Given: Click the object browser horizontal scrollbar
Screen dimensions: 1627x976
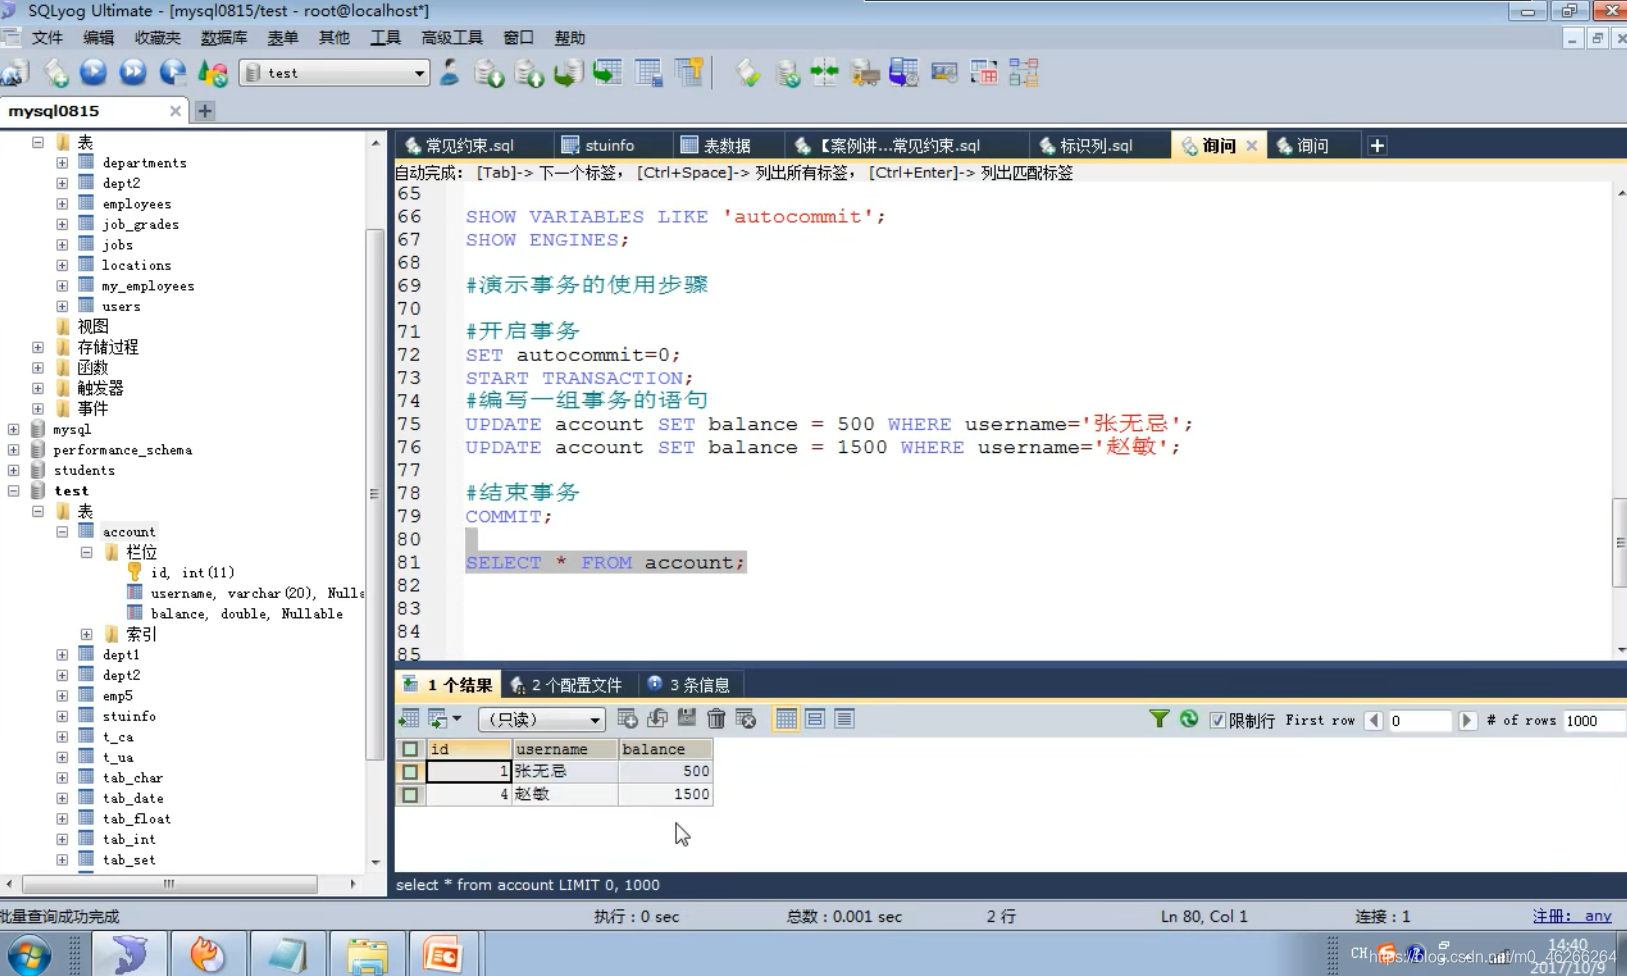Looking at the screenshot, I should [x=169, y=884].
